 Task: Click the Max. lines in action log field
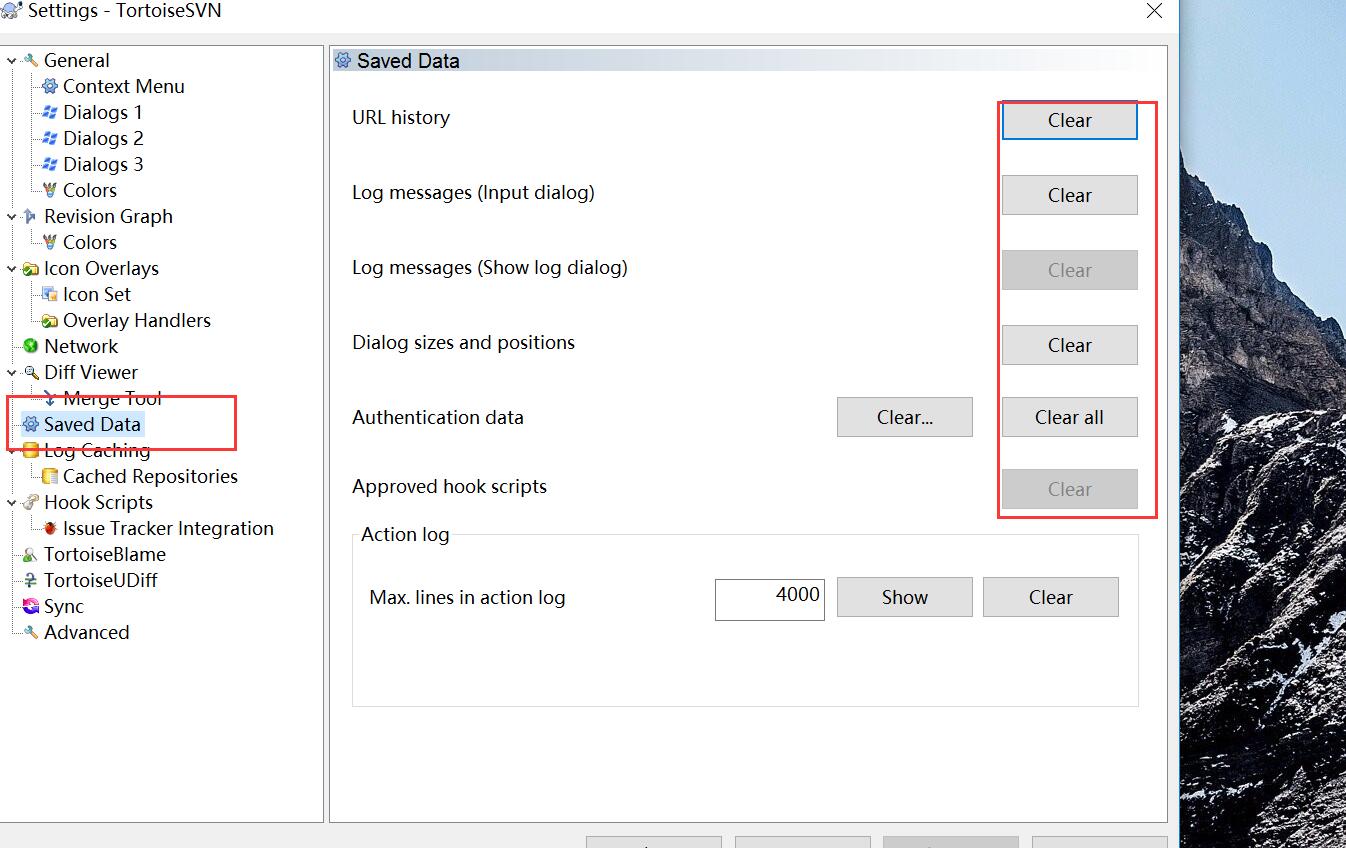click(x=770, y=599)
